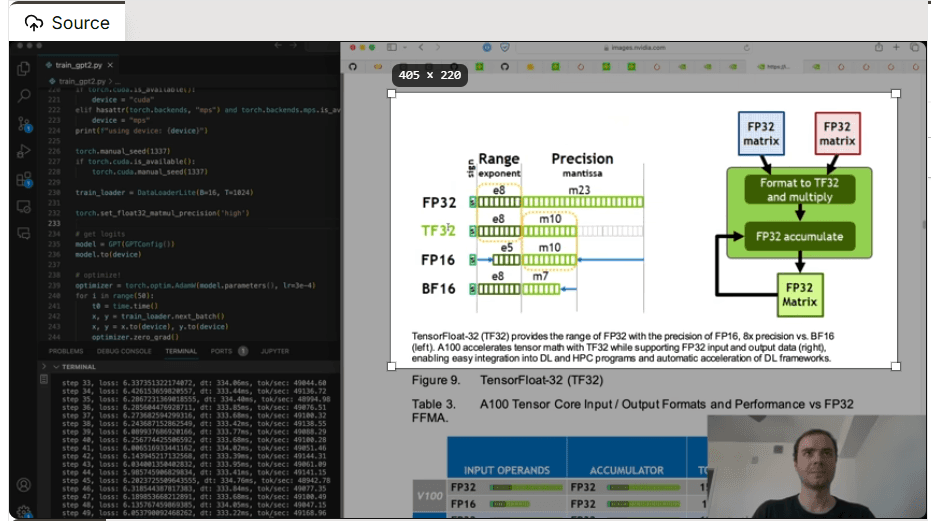The image size is (931, 521).
Task: Click the images.nvidia.com address bar
Action: [634, 48]
